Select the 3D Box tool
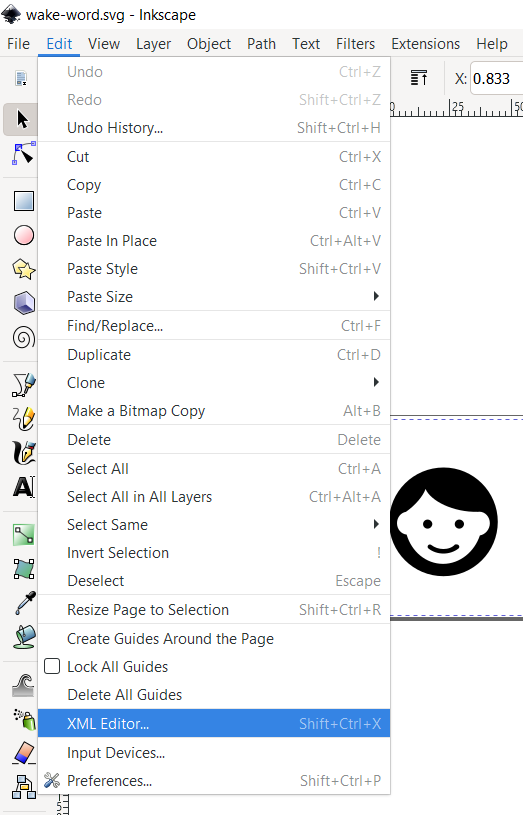 pos(23,303)
